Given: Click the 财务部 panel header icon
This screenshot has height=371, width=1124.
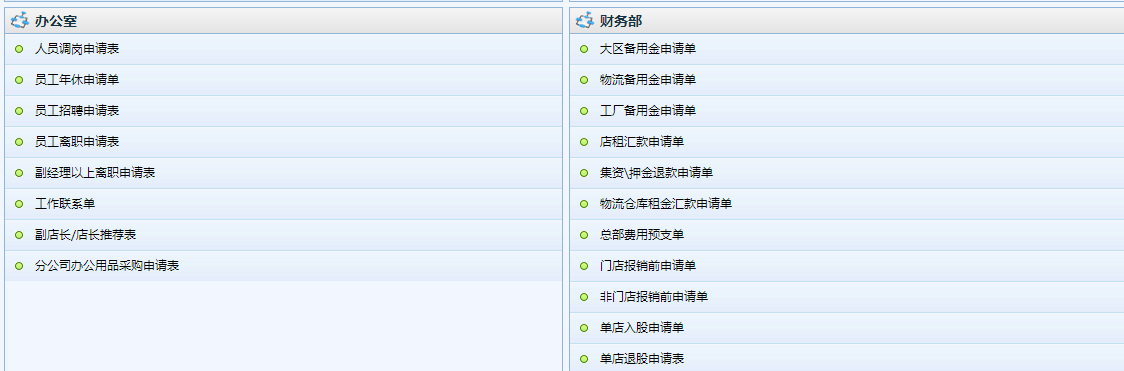Looking at the screenshot, I should coord(585,21).
